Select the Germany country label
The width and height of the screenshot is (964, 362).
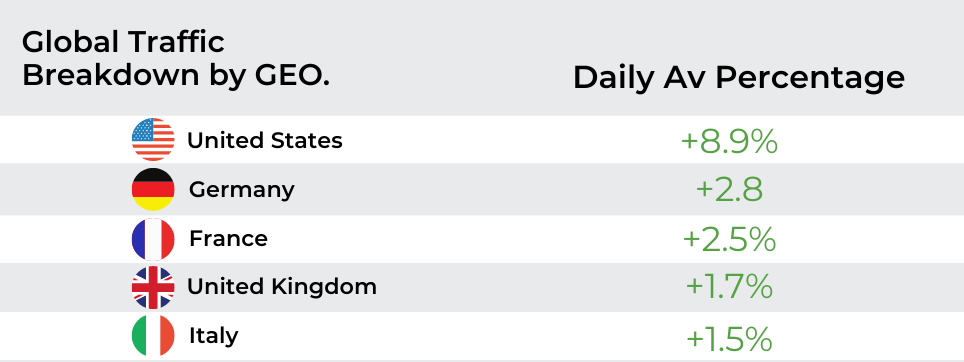coord(242,189)
